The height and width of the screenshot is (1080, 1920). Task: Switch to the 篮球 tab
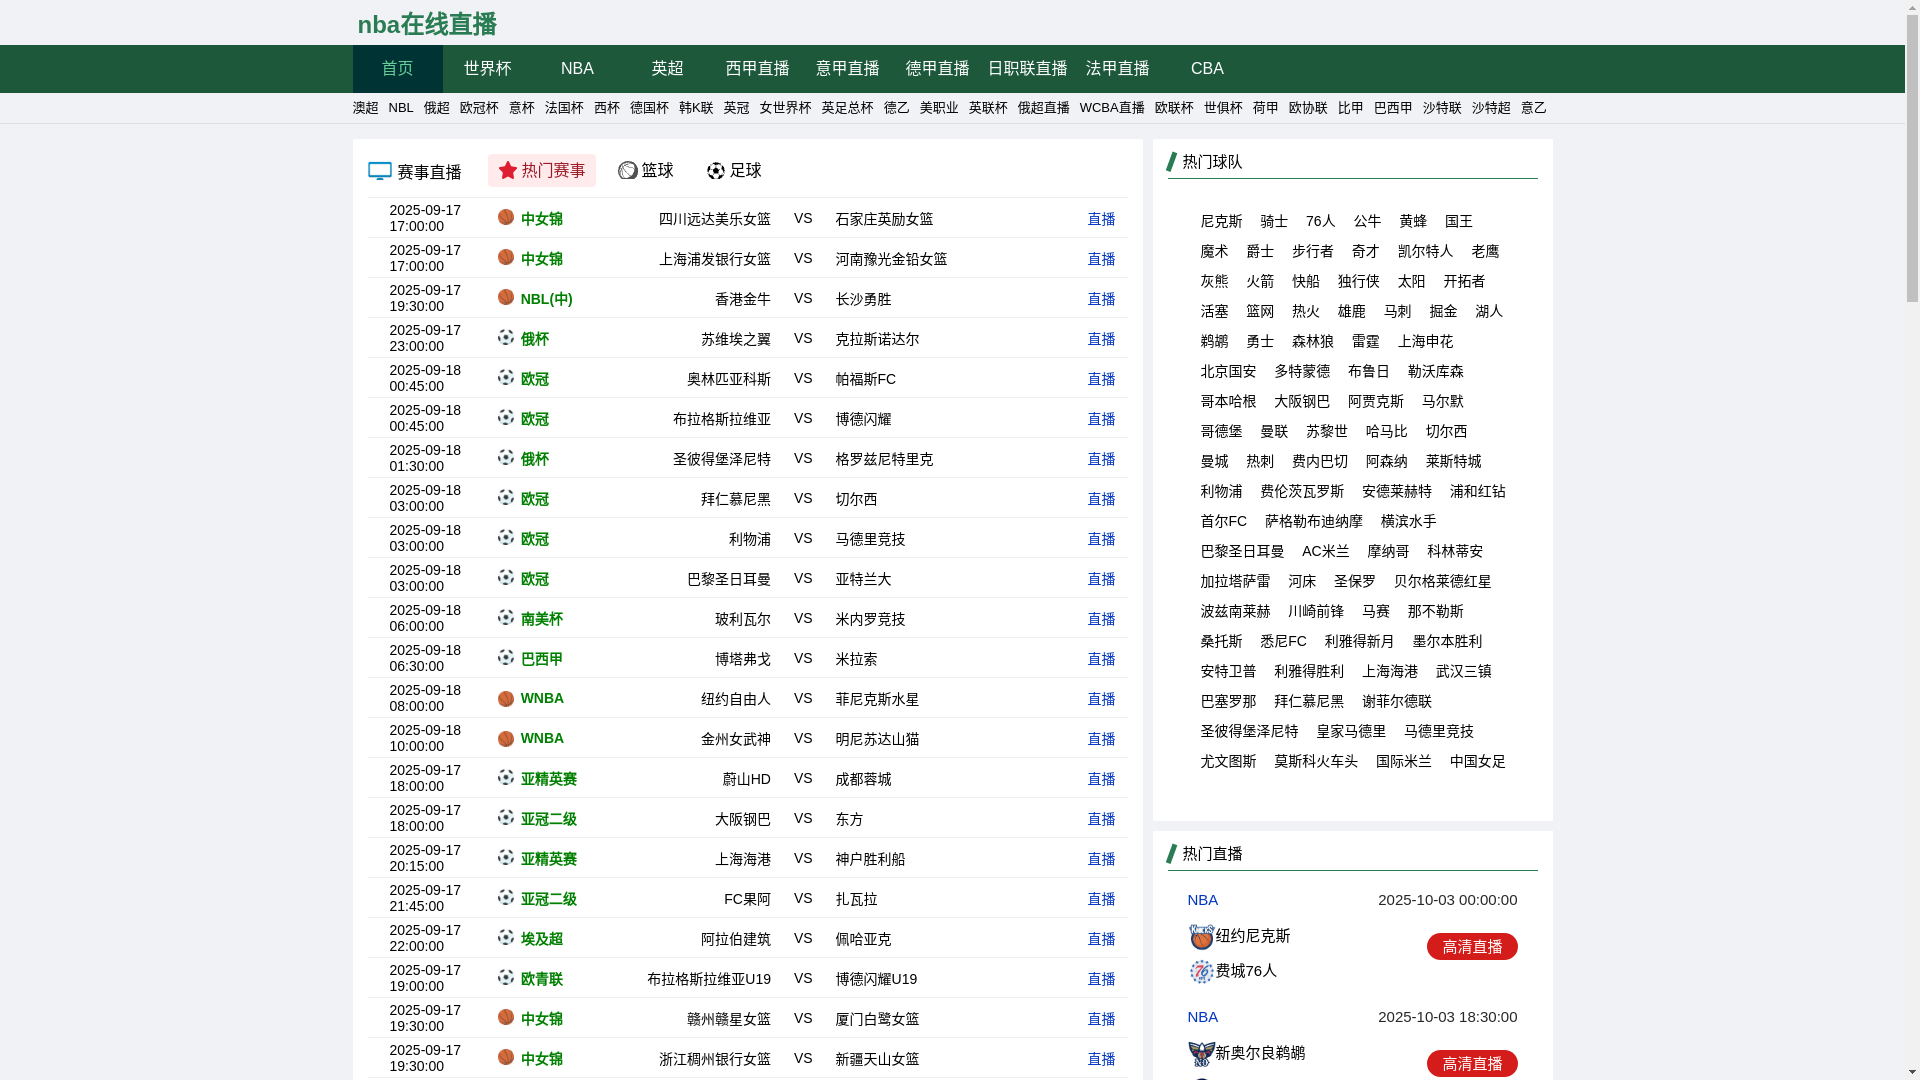pyautogui.click(x=646, y=171)
